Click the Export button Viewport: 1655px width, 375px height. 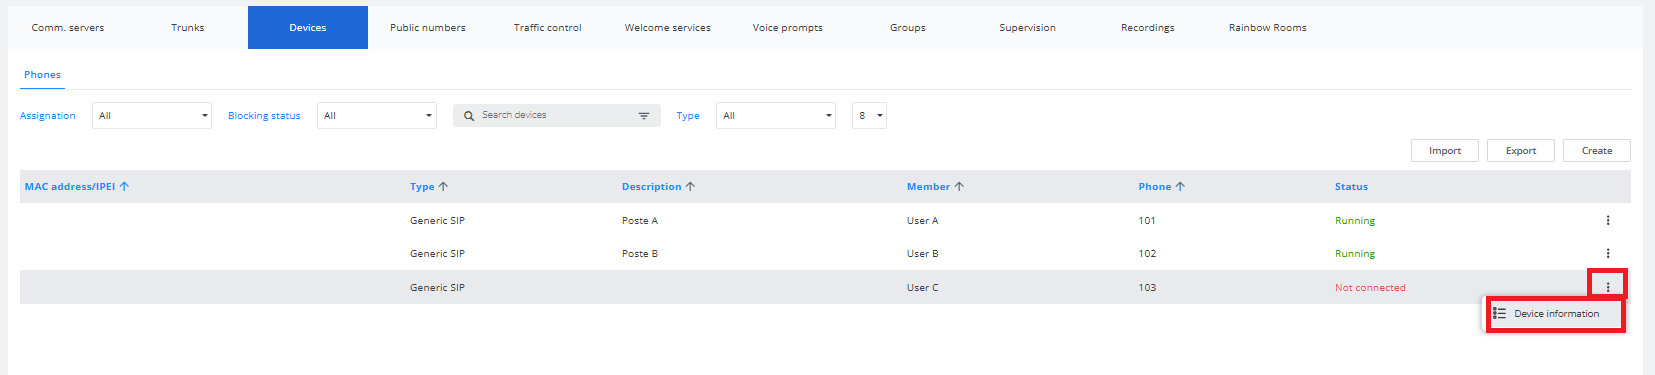click(1521, 150)
